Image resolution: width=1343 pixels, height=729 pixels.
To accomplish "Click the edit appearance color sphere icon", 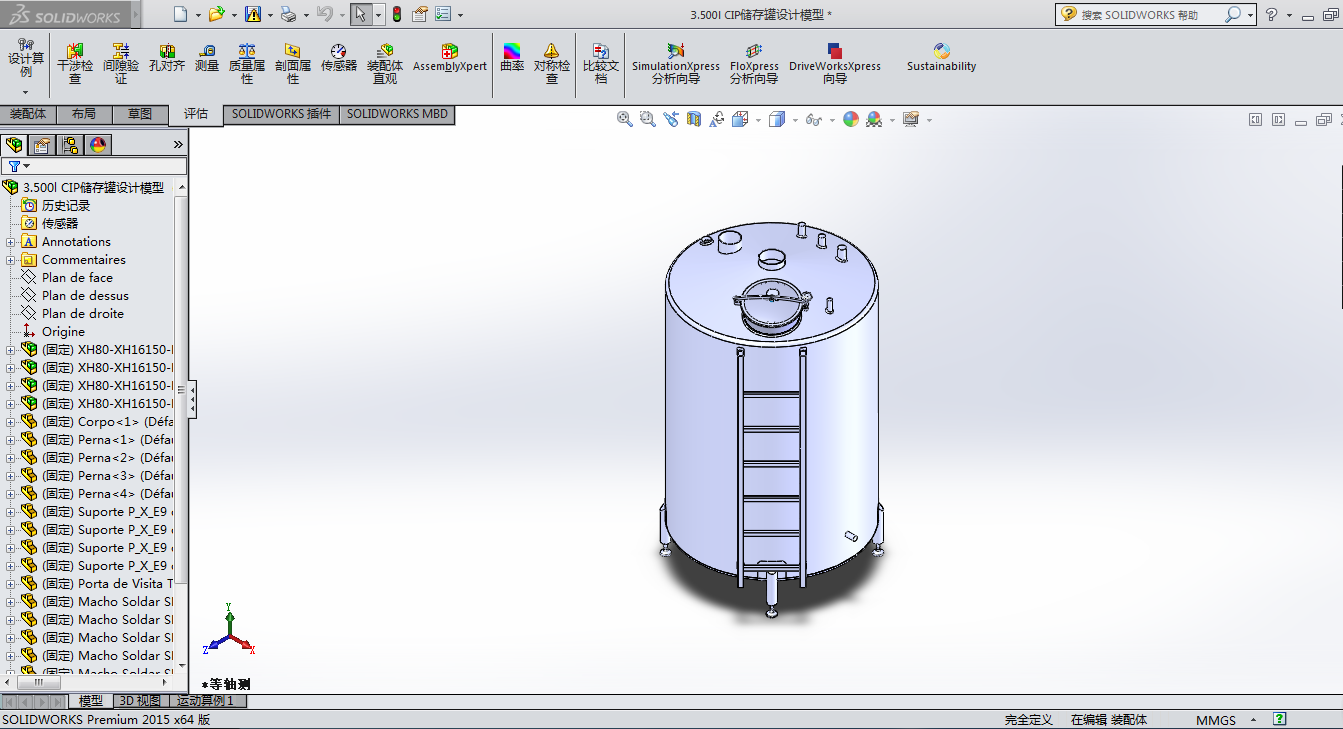I will tap(851, 120).
